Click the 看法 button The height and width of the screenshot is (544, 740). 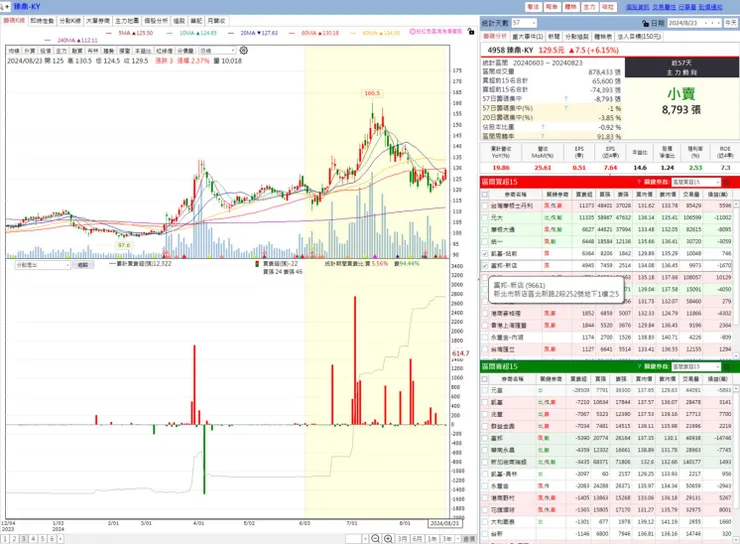pyautogui.click(x=533, y=7)
